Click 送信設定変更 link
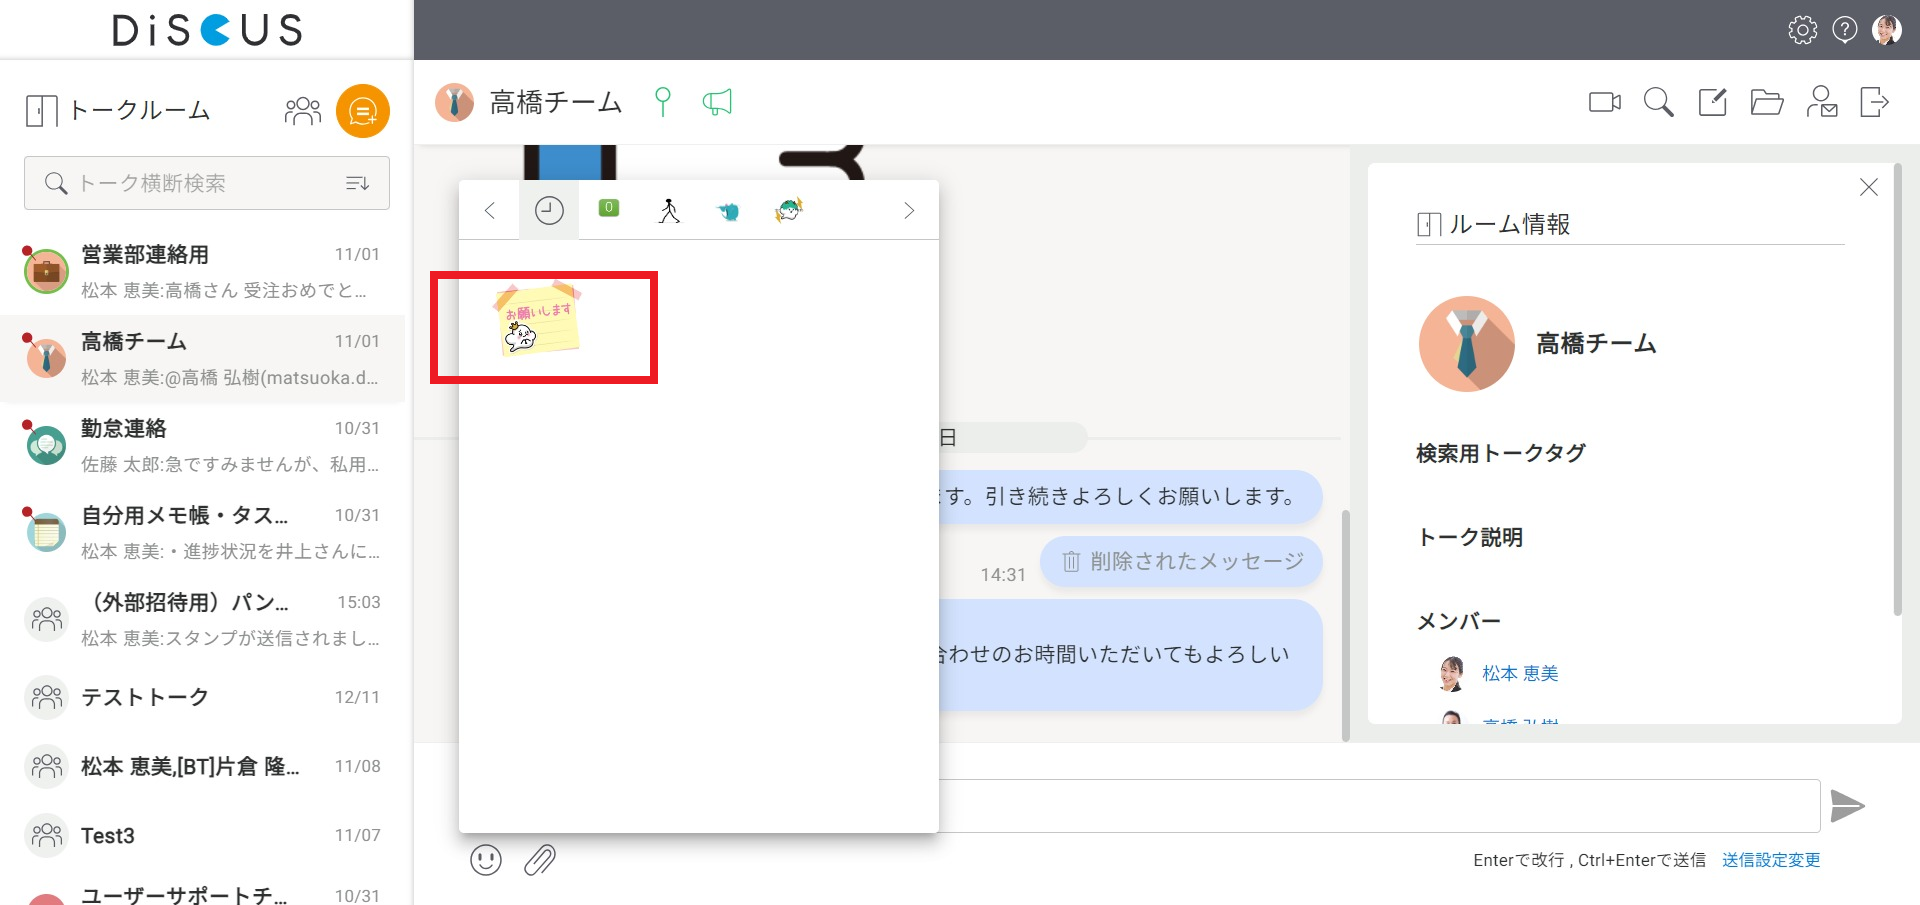The image size is (1920, 905). pos(1771,860)
